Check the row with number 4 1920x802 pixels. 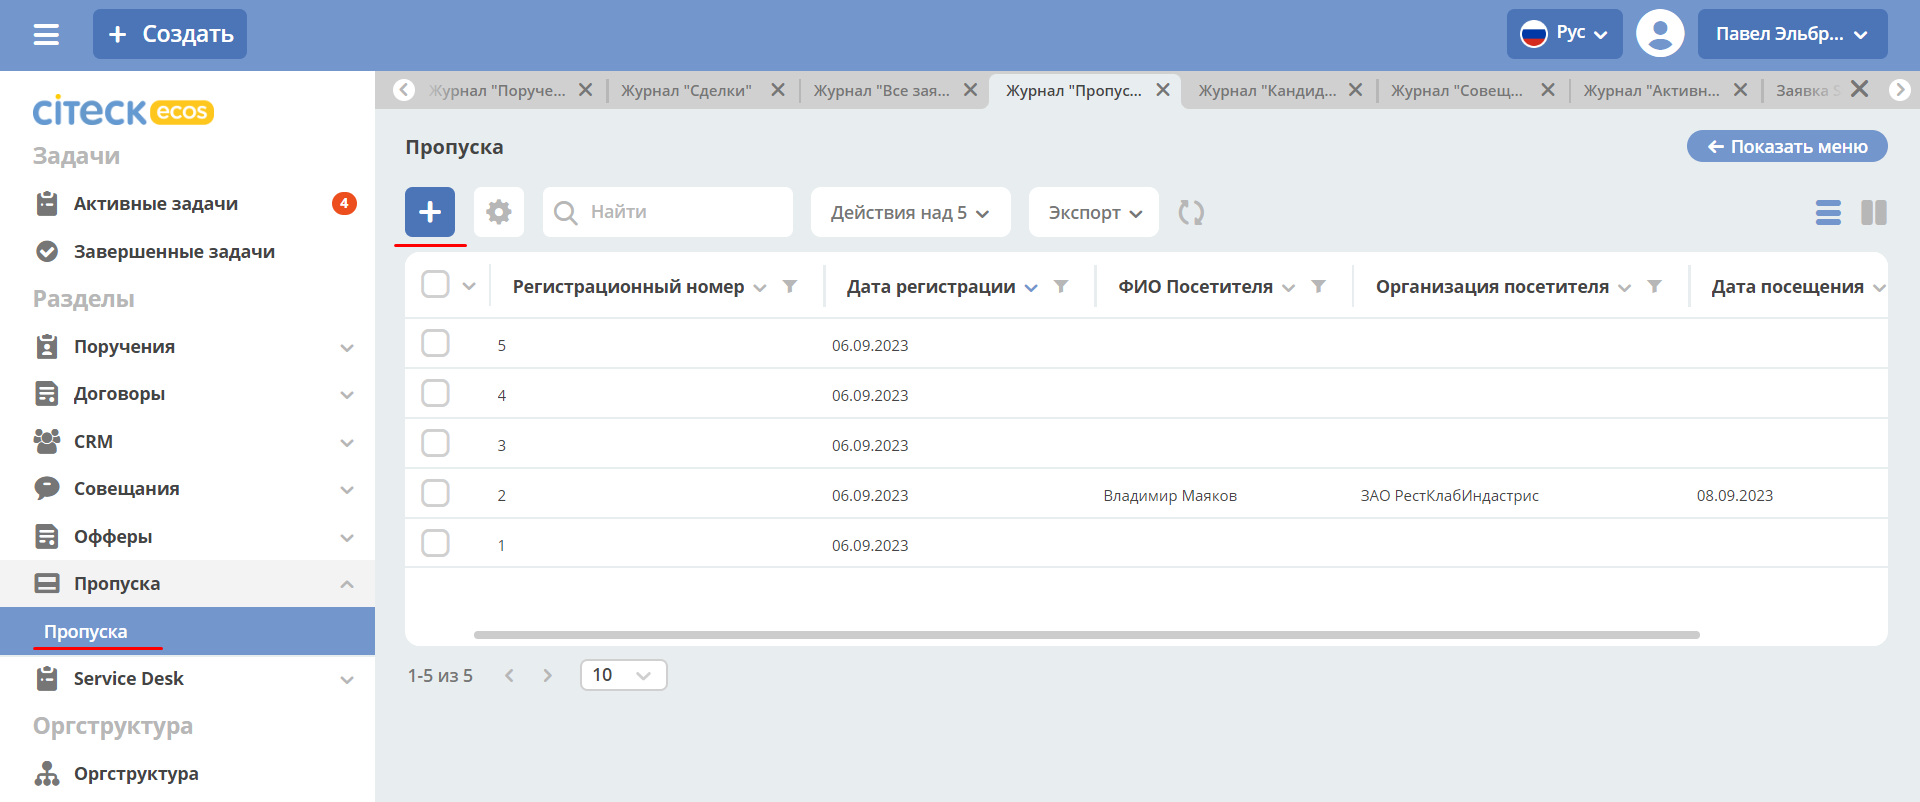tap(435, 393)
